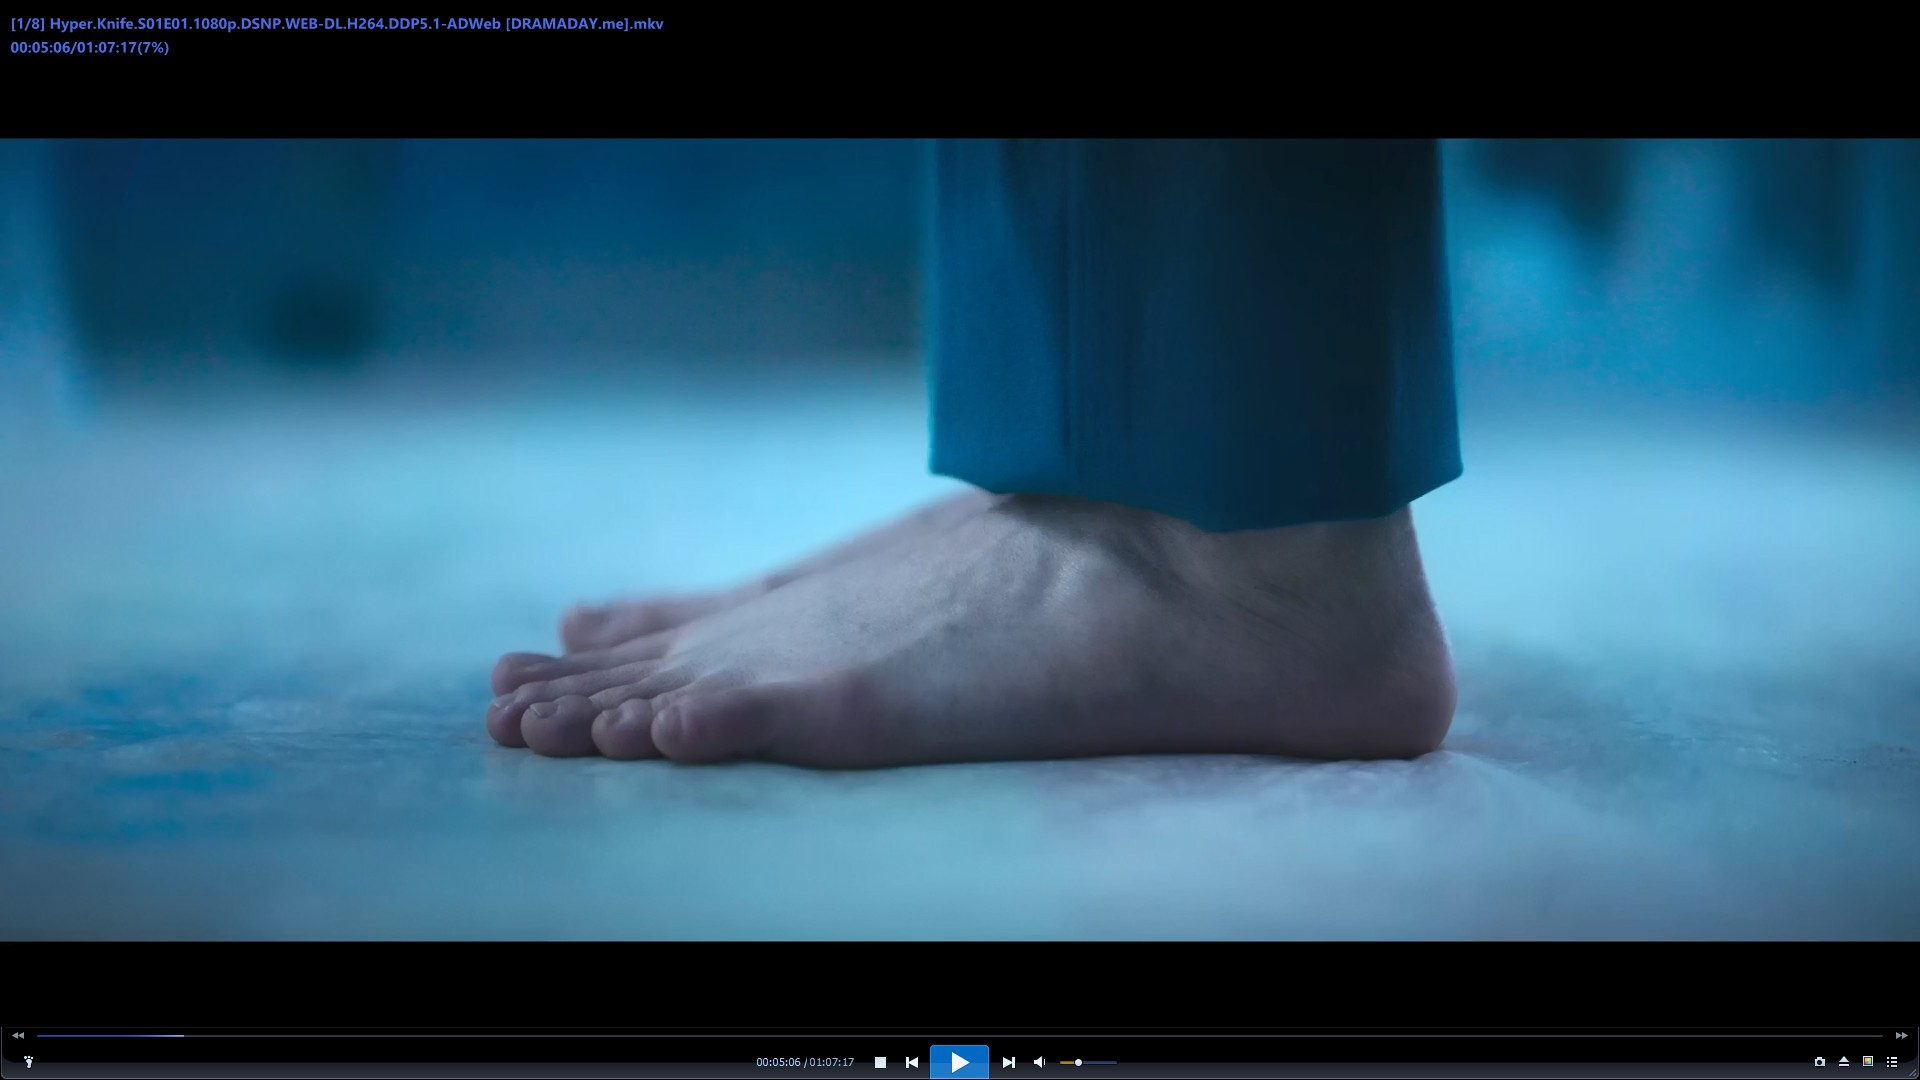Click the Play button
Screen dimensions: 1920x1080
coord(959,1062)
